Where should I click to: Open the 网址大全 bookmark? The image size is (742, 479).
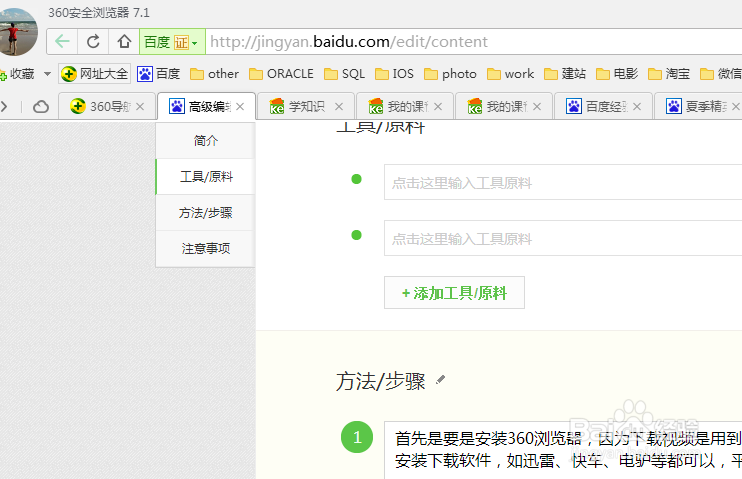point(95,74)
